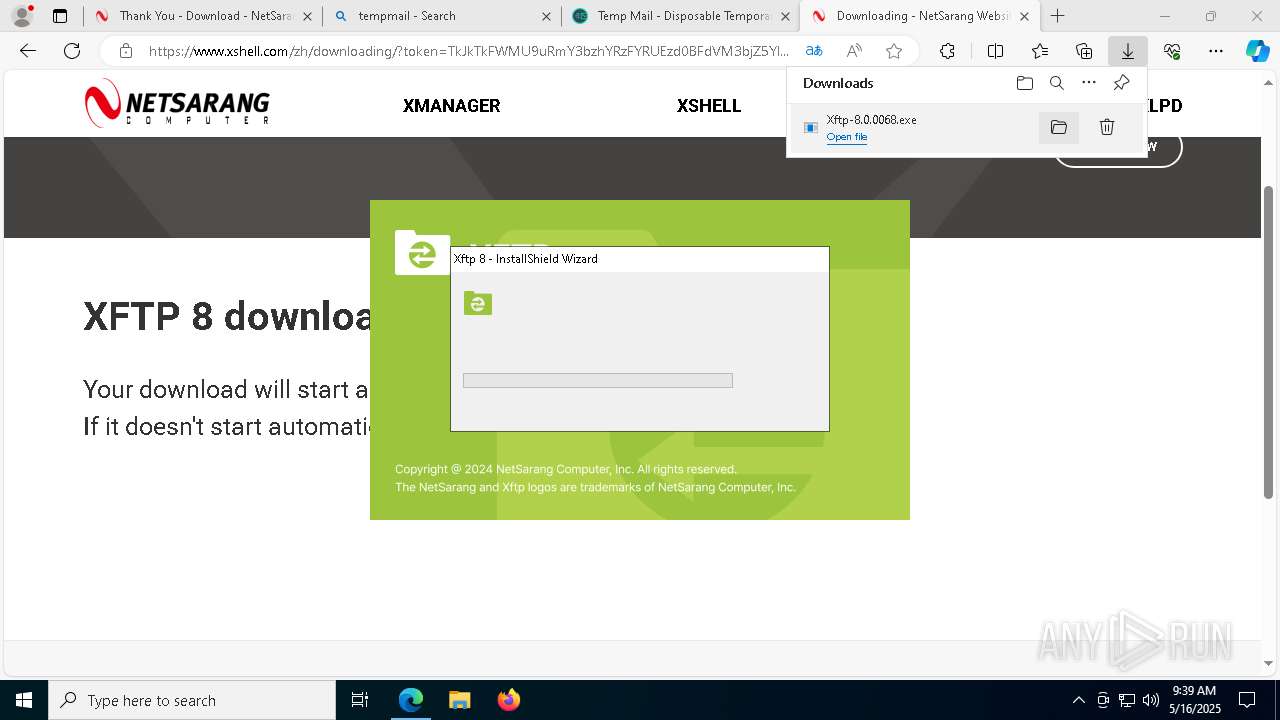The width and height of the screenshot is (1280, 720).
Task: Click the NetSarang Computer logo
Action: point(177,104)
